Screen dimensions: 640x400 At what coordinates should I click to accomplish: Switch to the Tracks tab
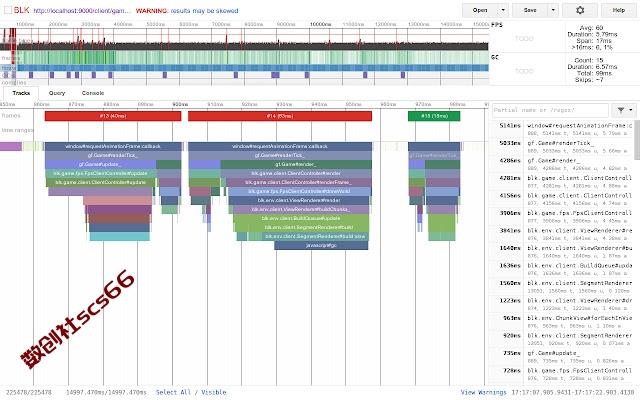click(21, 93)
